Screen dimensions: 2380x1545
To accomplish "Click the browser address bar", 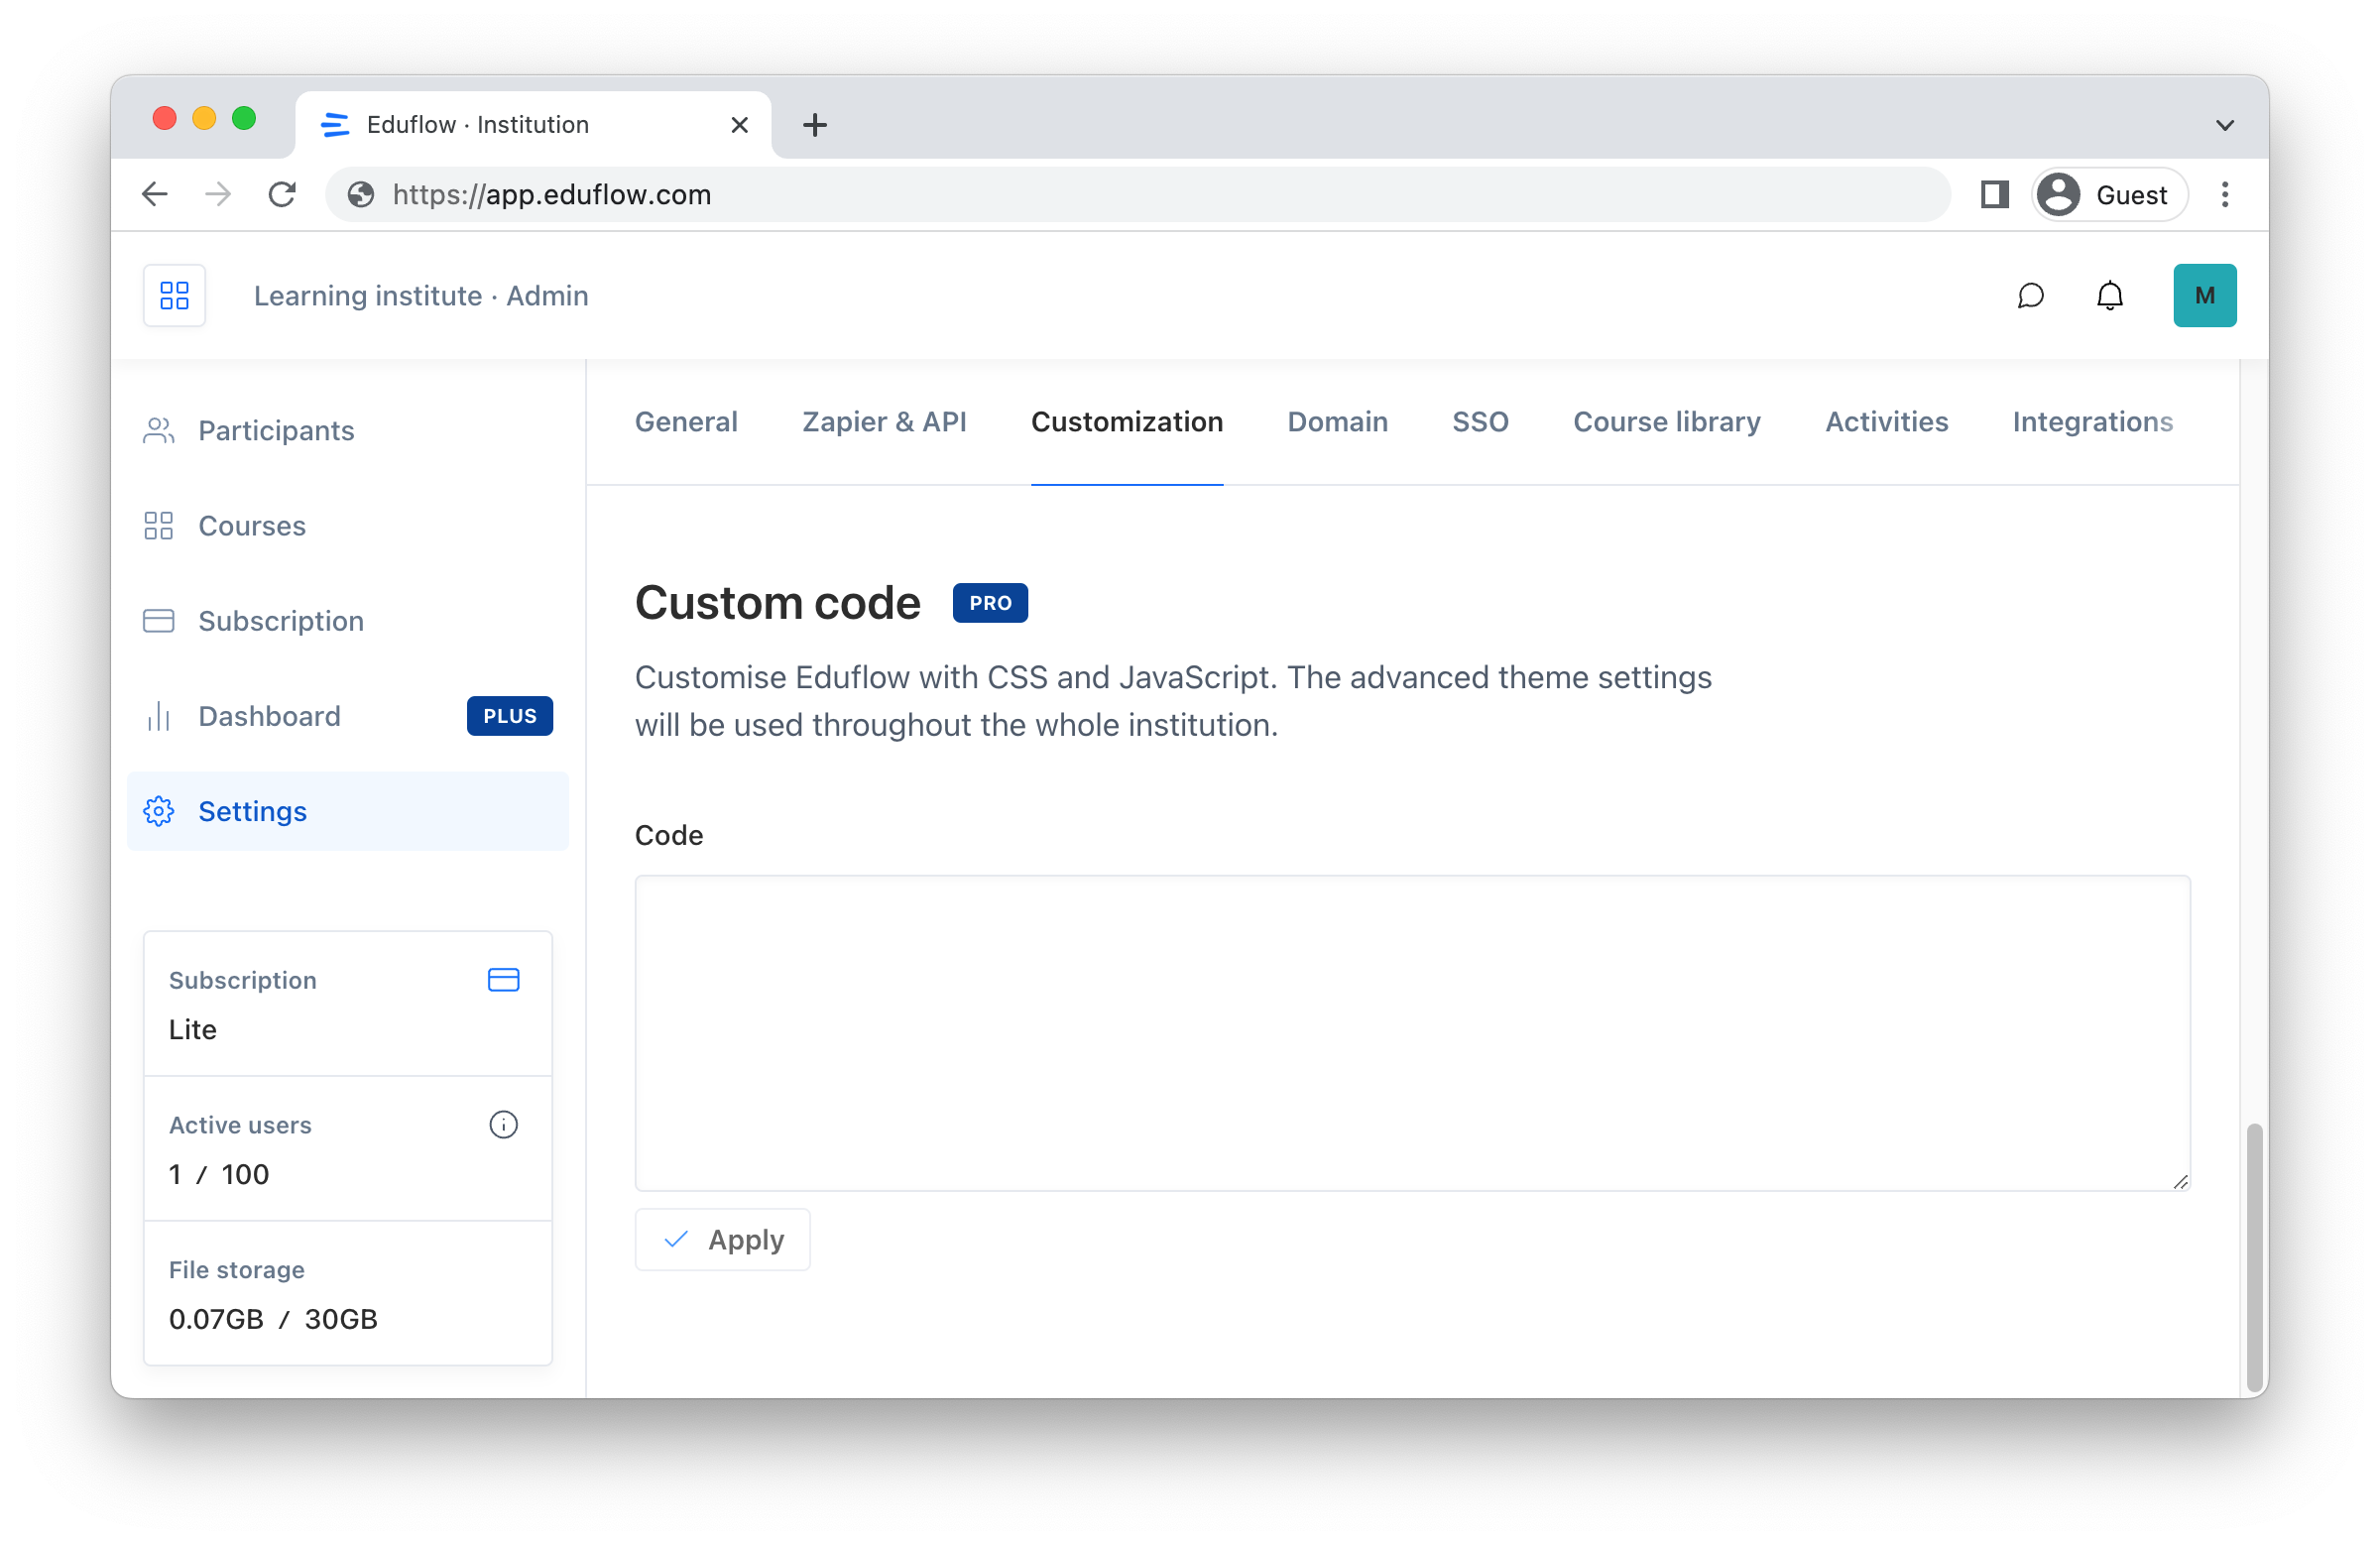I will pos(1138,194).
